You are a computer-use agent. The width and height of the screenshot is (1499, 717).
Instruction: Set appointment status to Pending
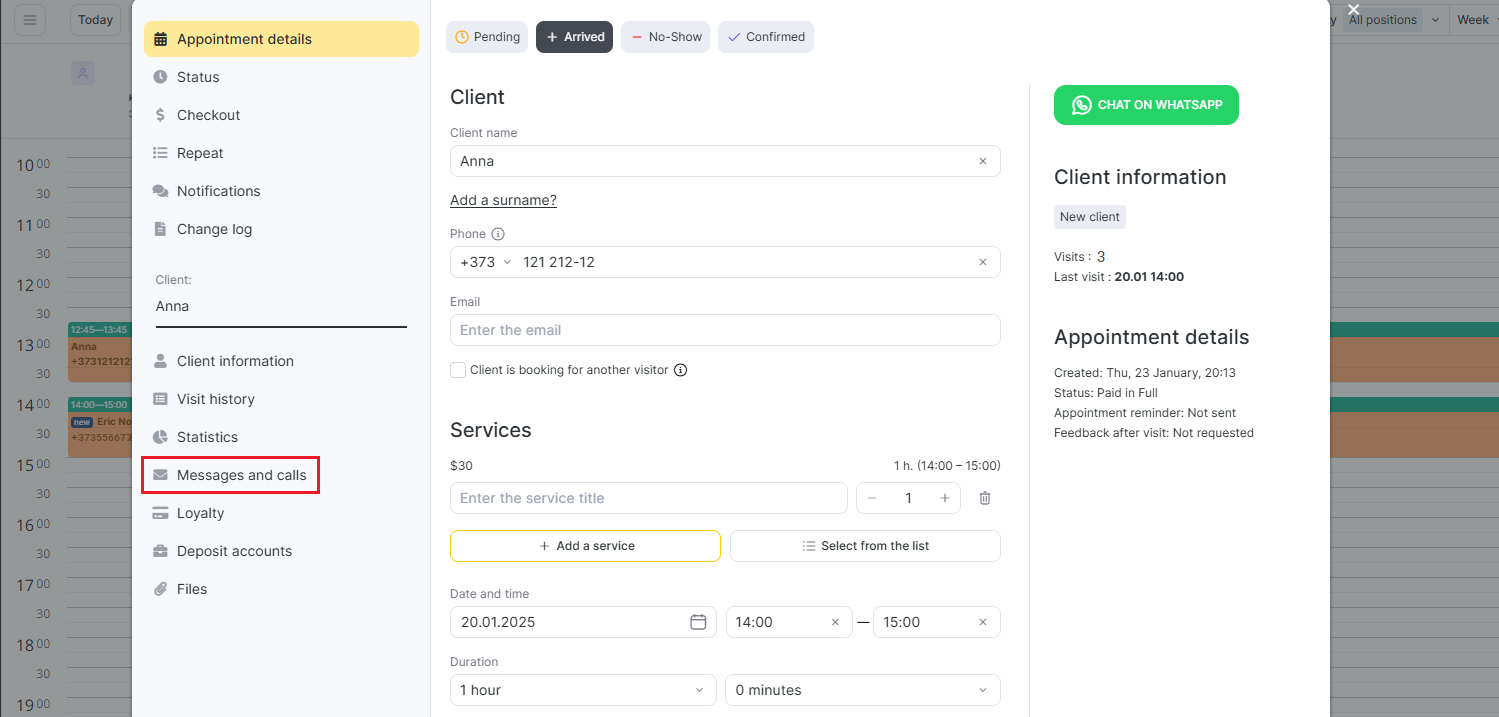coord(487,37)
